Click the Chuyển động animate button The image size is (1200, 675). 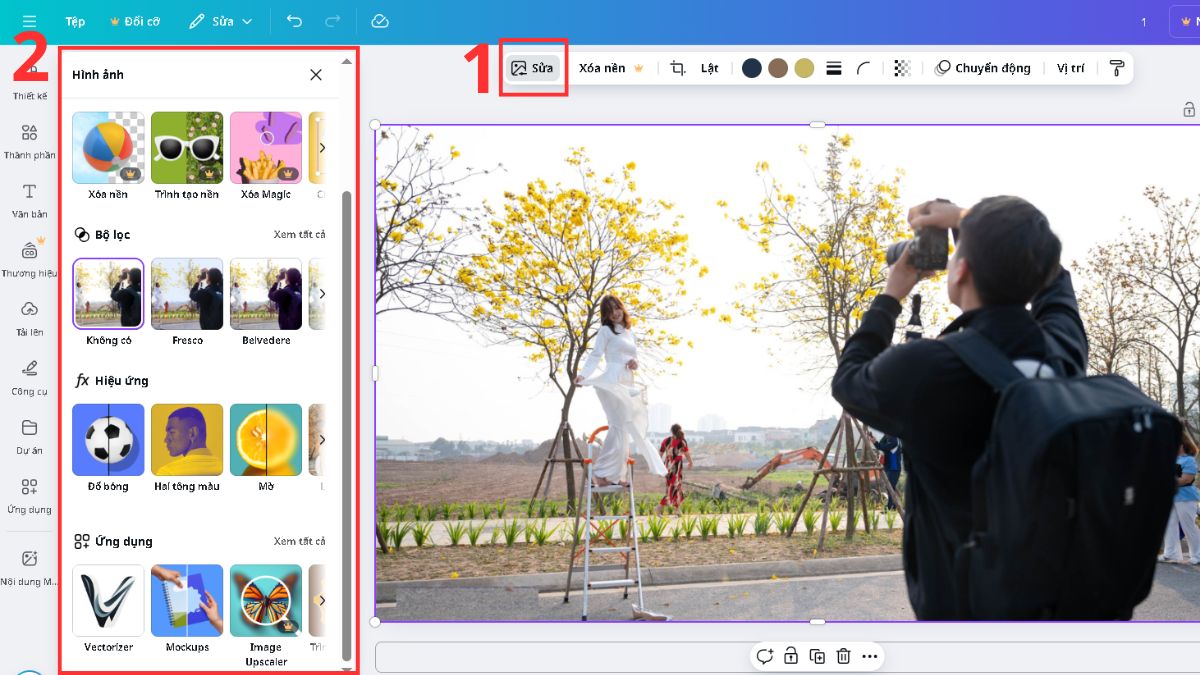982,68
